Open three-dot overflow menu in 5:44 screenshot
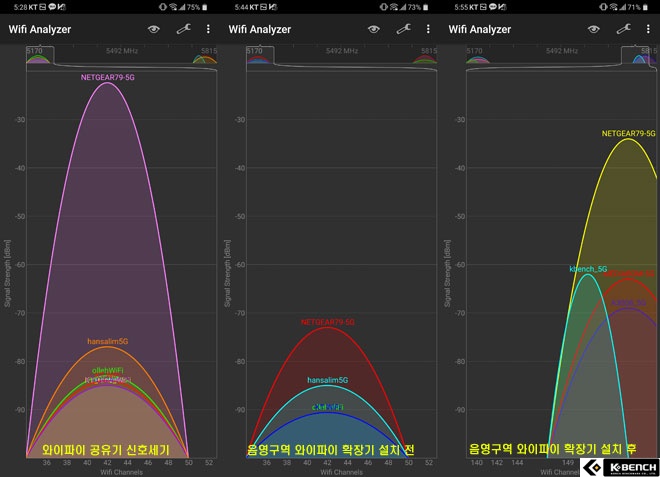Image resolution: width=660 pixels, height=477 pixels. (428, 29)
